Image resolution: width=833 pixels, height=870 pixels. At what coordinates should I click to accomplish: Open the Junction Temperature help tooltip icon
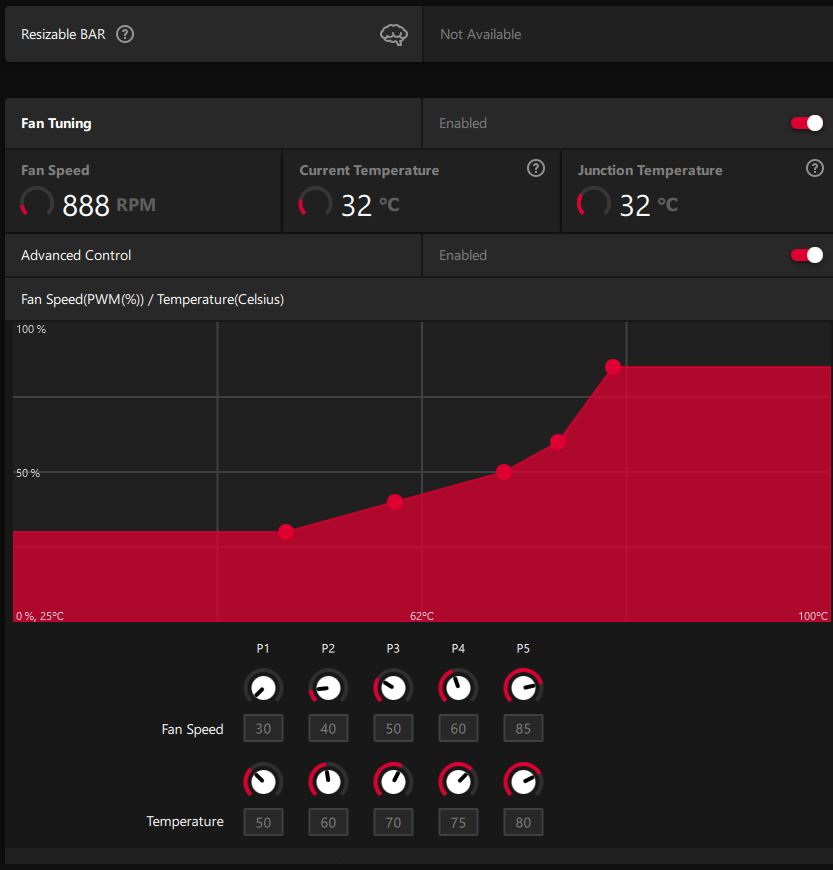click(x=814, y=168)
